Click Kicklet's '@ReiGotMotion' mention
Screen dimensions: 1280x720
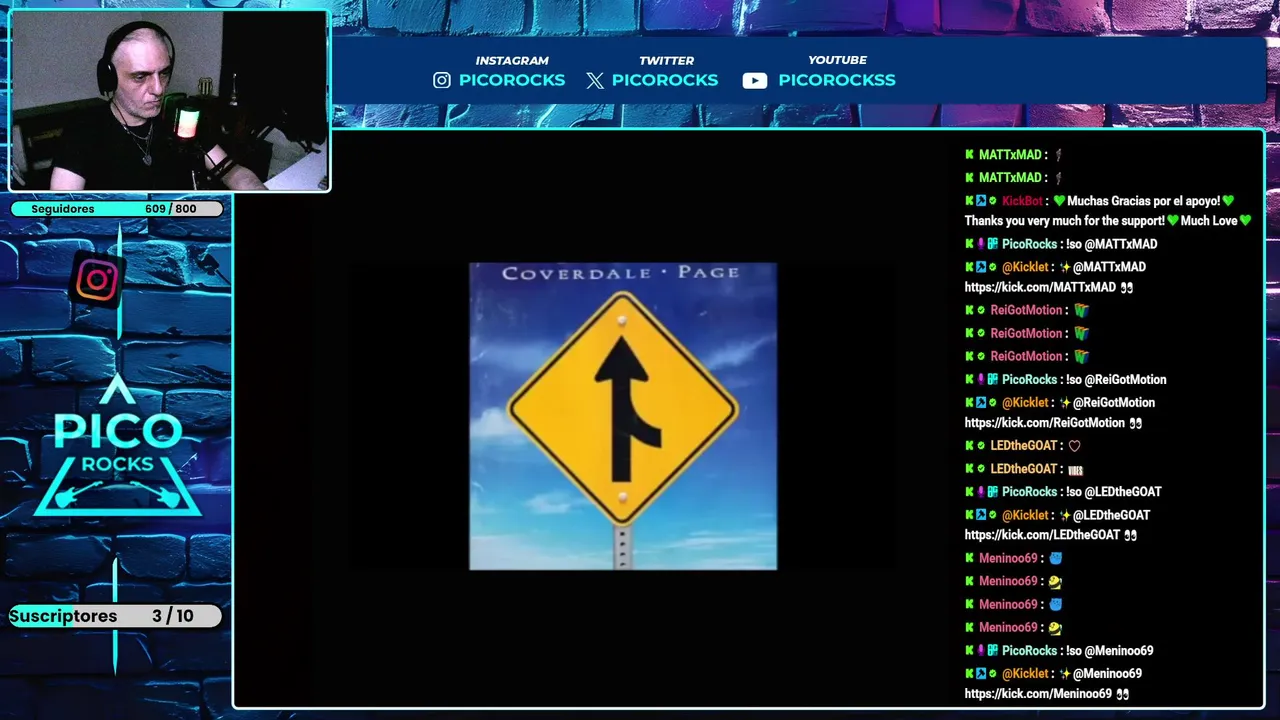pos(1114,403)
